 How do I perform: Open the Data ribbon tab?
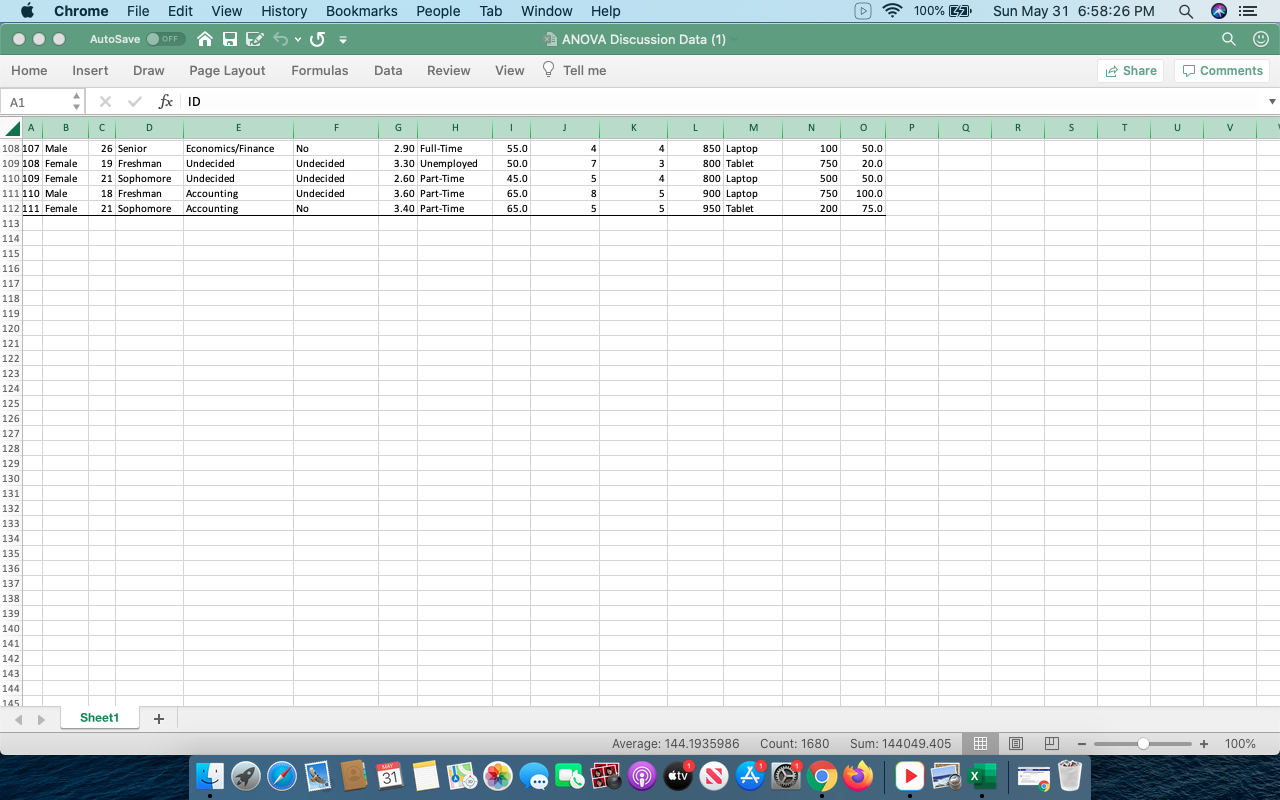[x=388, y=70]
